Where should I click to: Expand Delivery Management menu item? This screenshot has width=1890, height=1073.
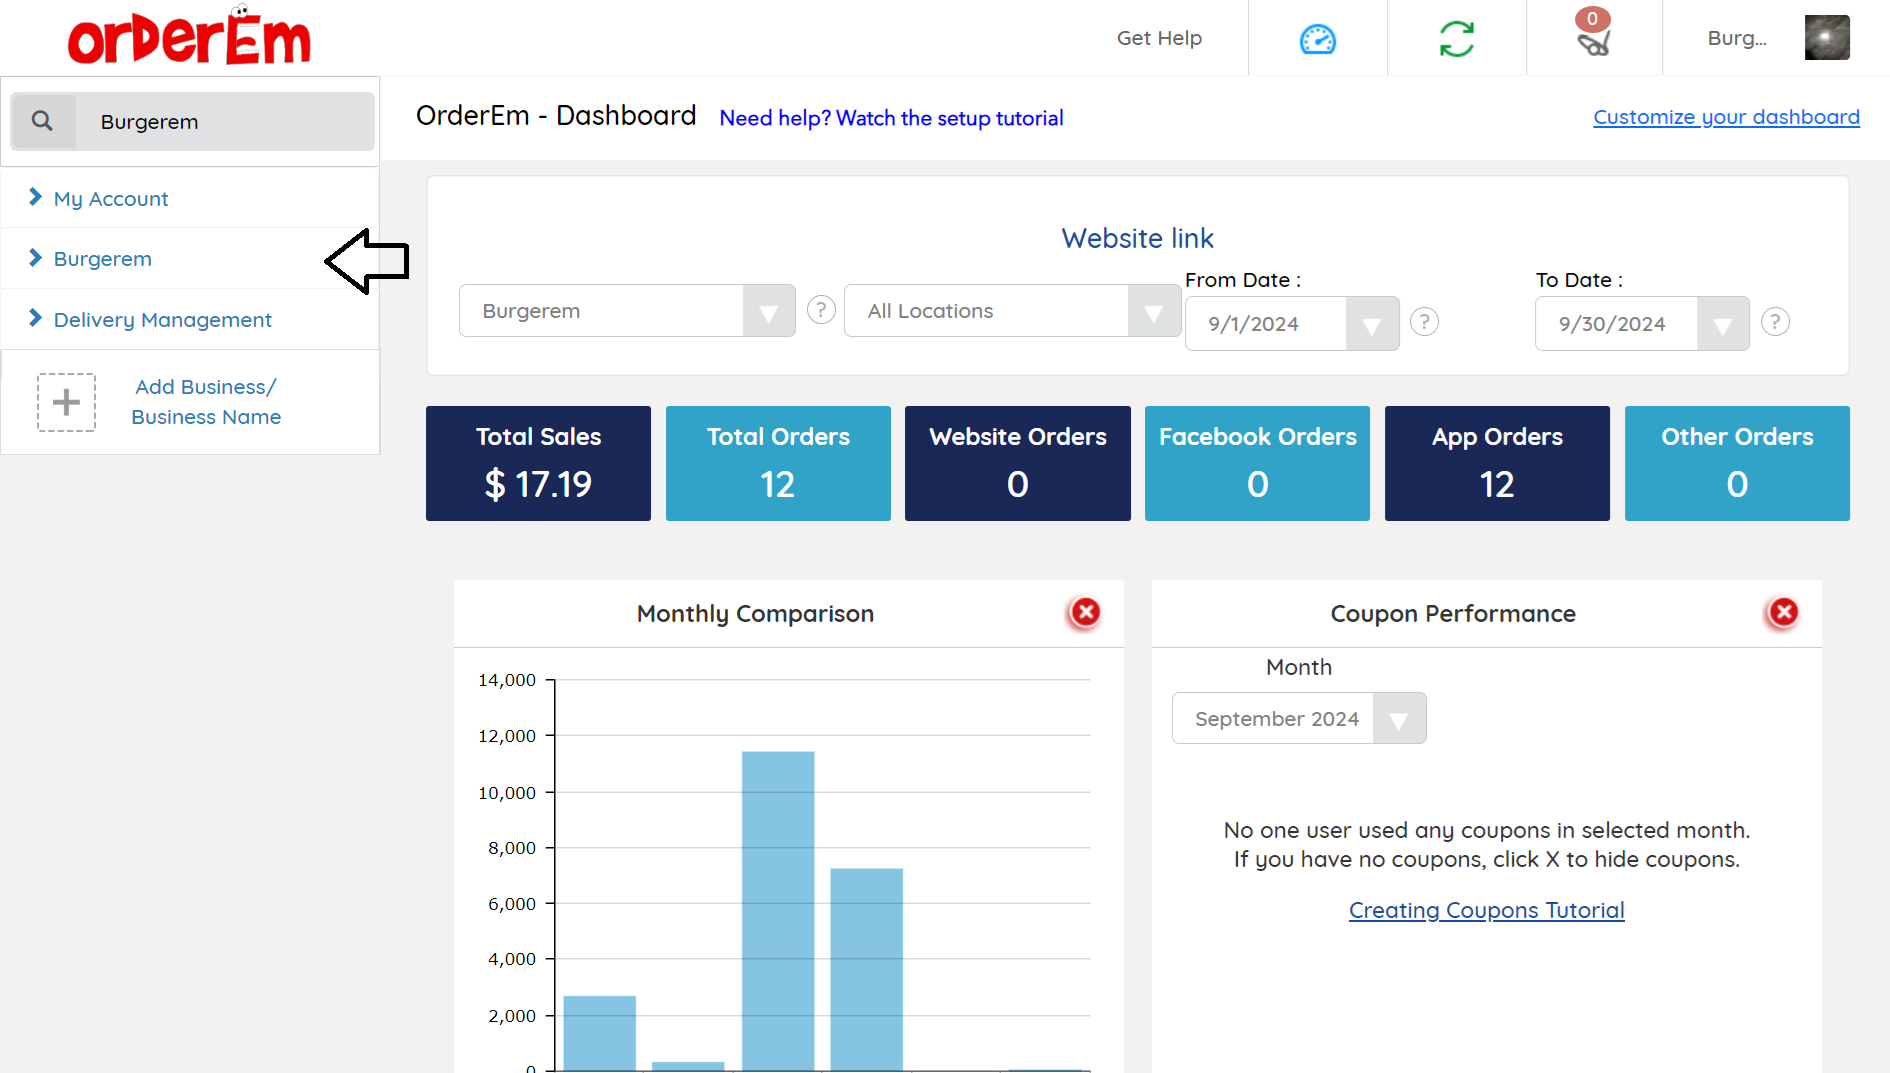(x=162, y=320)
